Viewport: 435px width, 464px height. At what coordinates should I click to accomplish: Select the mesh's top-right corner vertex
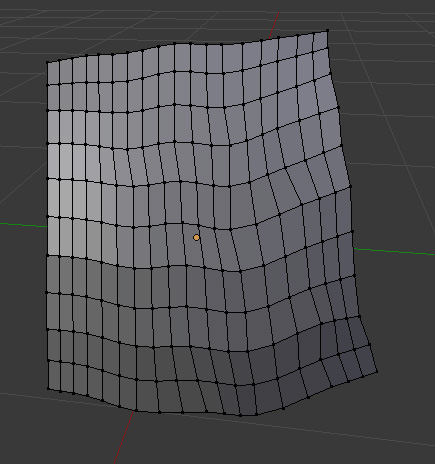click(x=327, y=31)
